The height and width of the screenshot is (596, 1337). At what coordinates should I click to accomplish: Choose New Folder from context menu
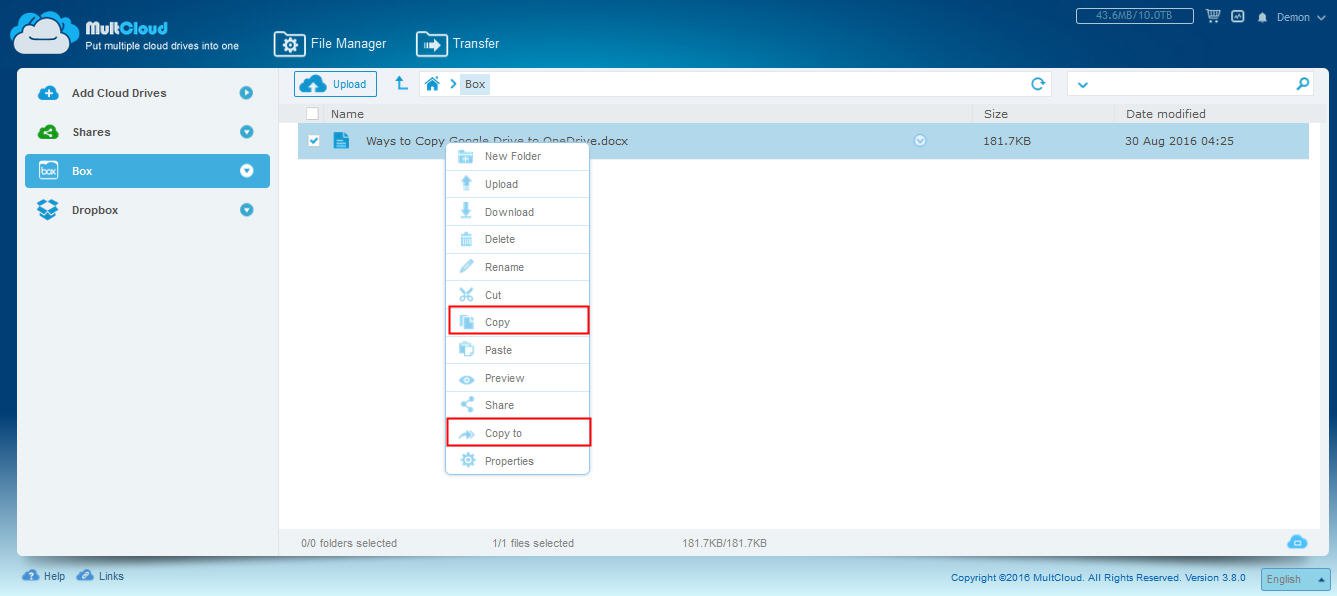[x=517, y=157]
